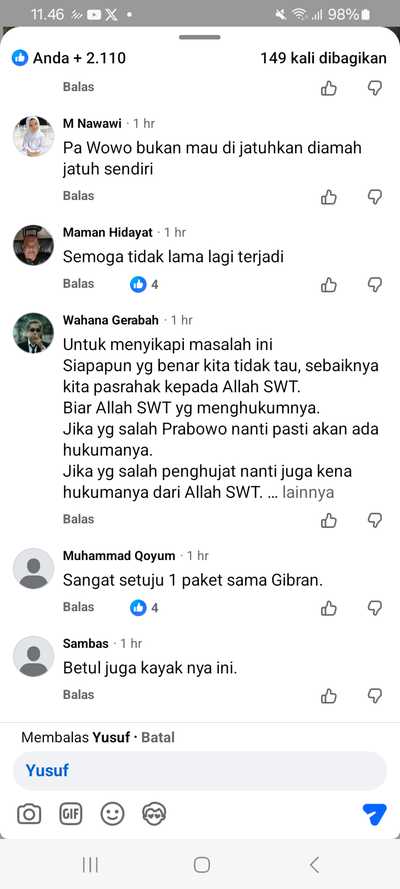400x889 pixels.
Task: Open the emoji picker
Action: 112,815
